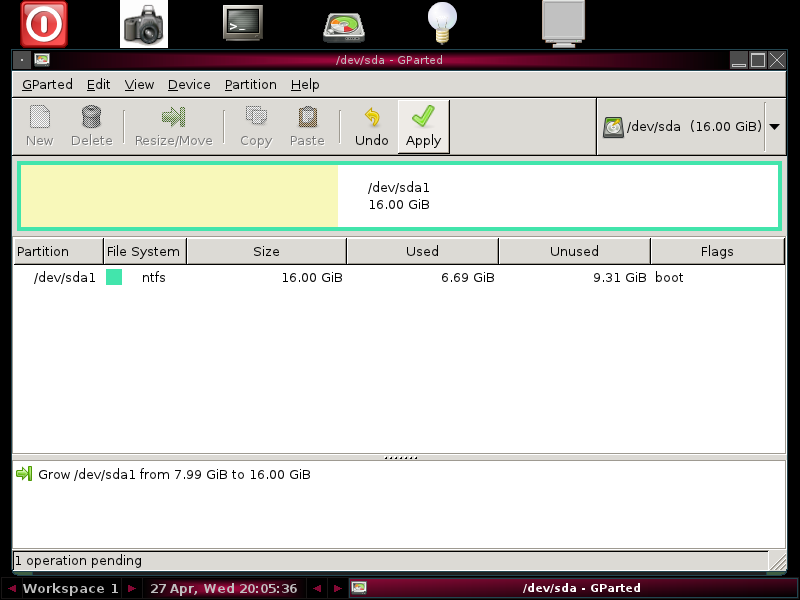Click the red power exit icon
Viewport: 800px width, 600px height.
point(44,24)
